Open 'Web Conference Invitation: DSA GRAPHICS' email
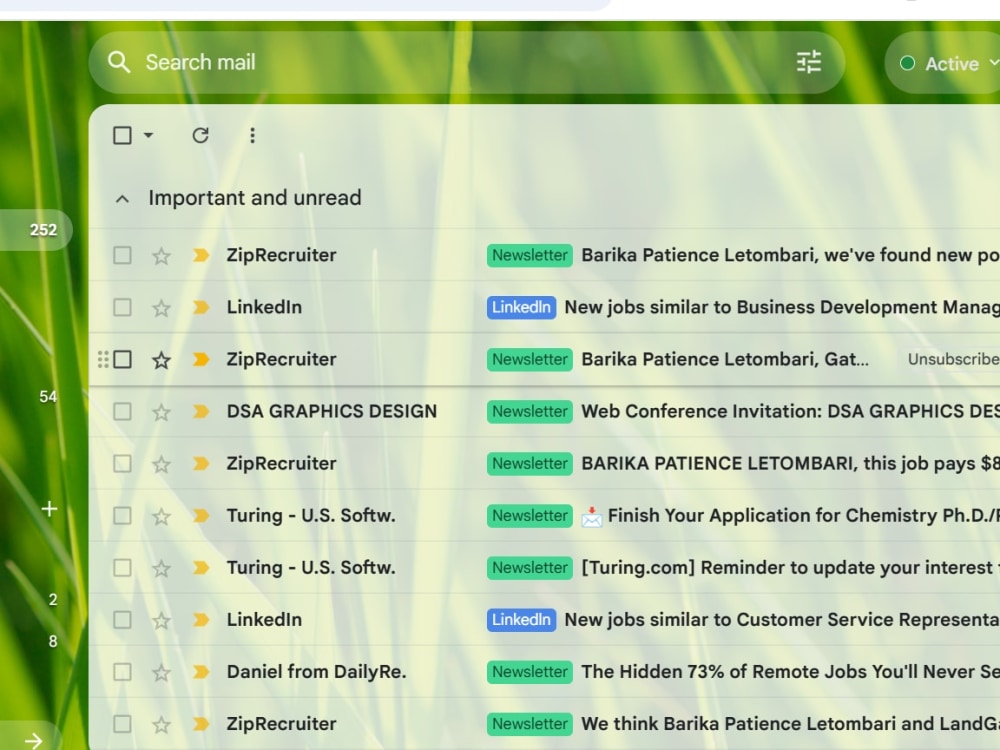 (x=790, y=411)
